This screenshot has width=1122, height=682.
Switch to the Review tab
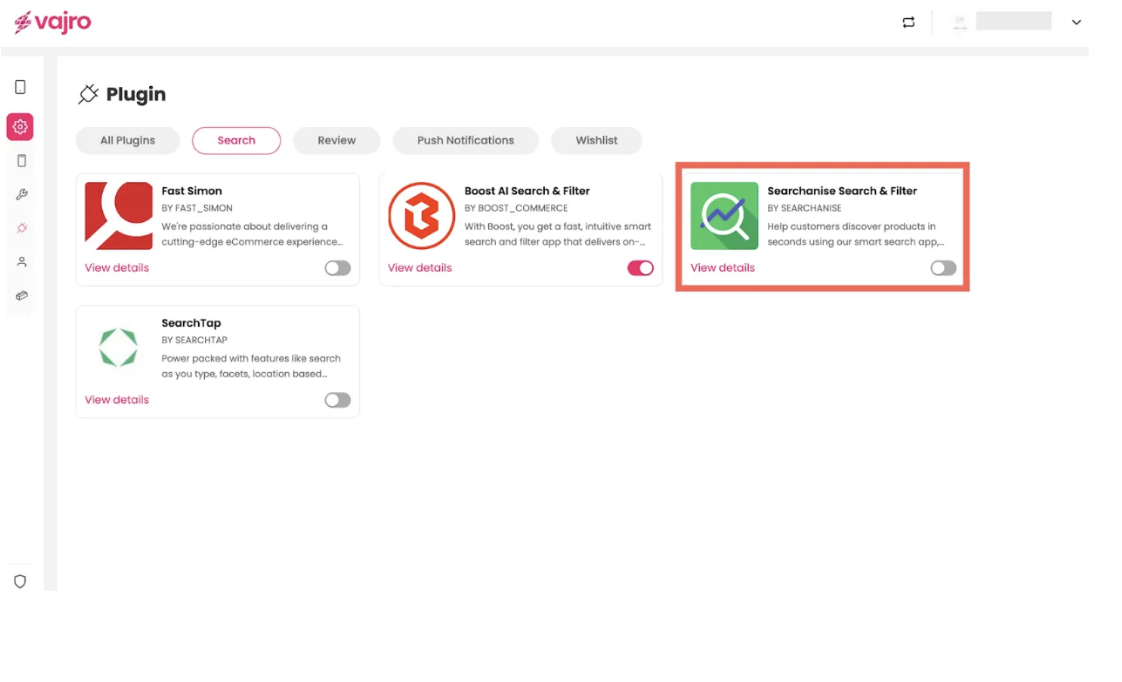[x=336, y=140]
